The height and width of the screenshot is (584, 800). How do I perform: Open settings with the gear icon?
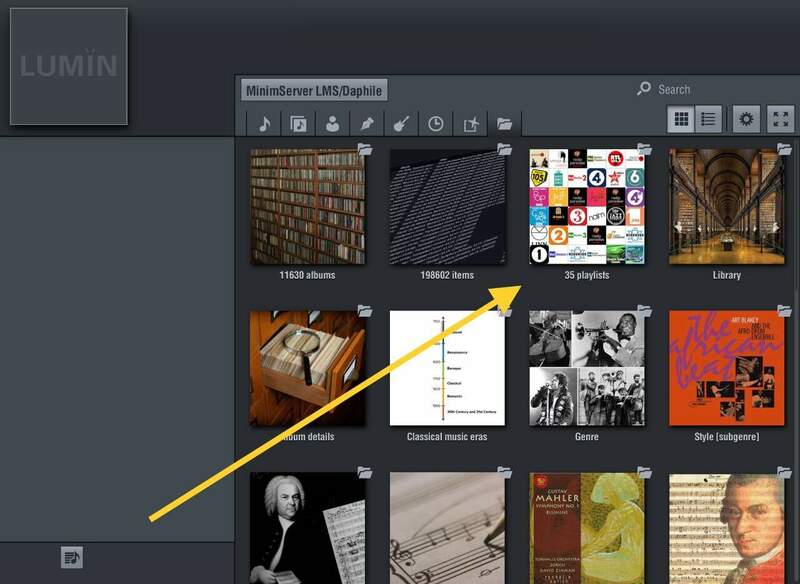[746, 119]
